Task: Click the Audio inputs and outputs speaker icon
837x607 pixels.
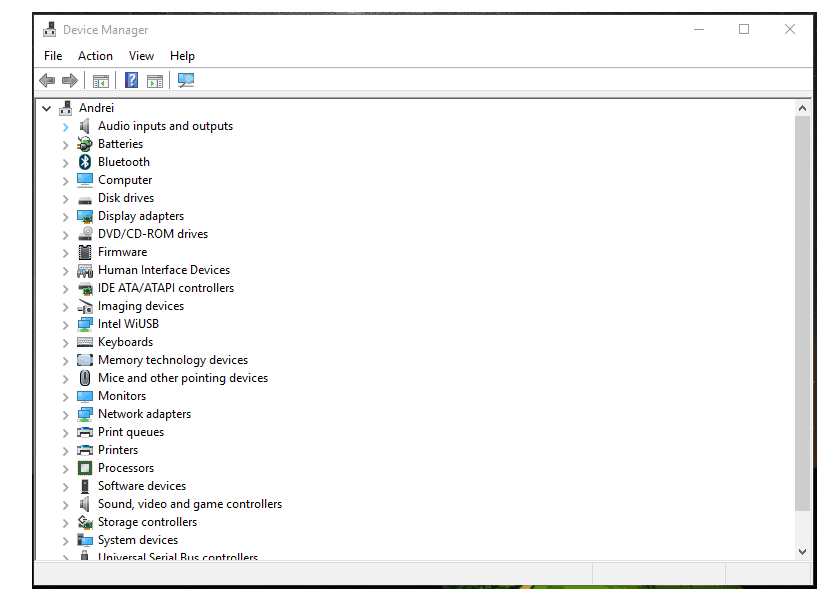Action: pos(84,126)
